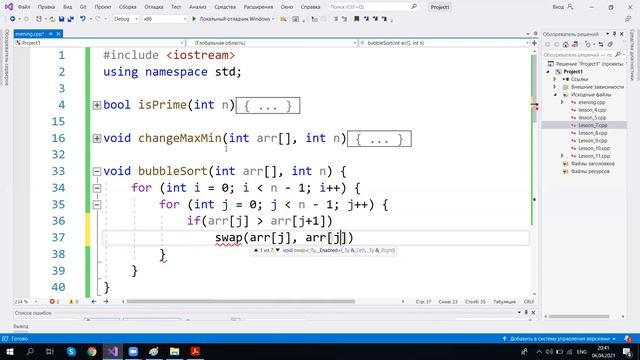Click the collapsed { ... } block of isPrime

268,106
